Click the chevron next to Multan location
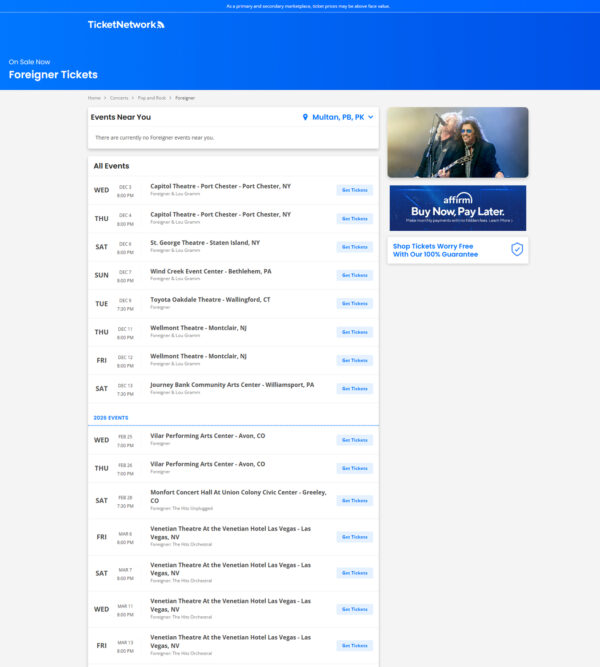 [371, 117]
